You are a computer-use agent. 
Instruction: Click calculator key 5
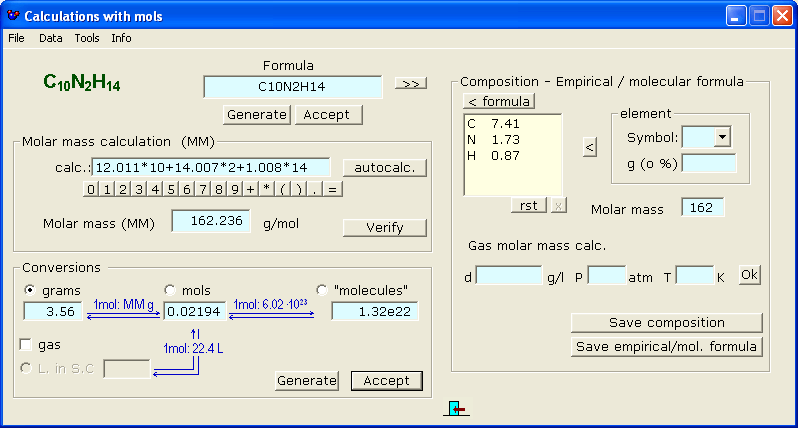click(x=171, y=189)
